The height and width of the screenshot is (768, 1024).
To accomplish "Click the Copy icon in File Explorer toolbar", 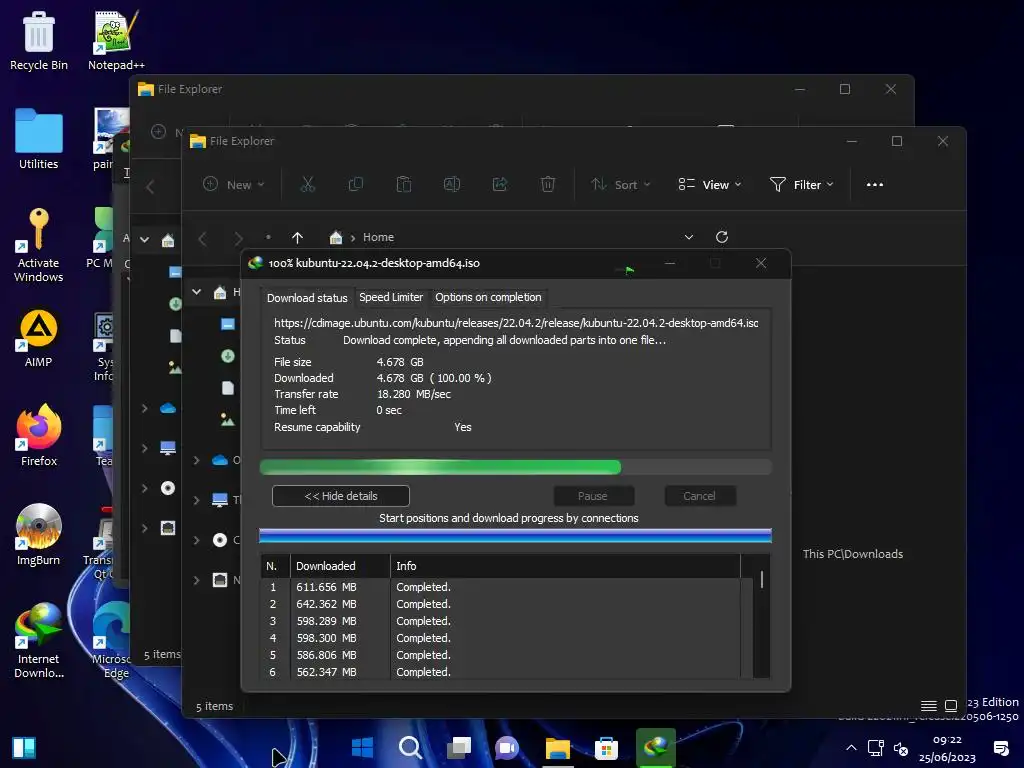I will (356, 185).
